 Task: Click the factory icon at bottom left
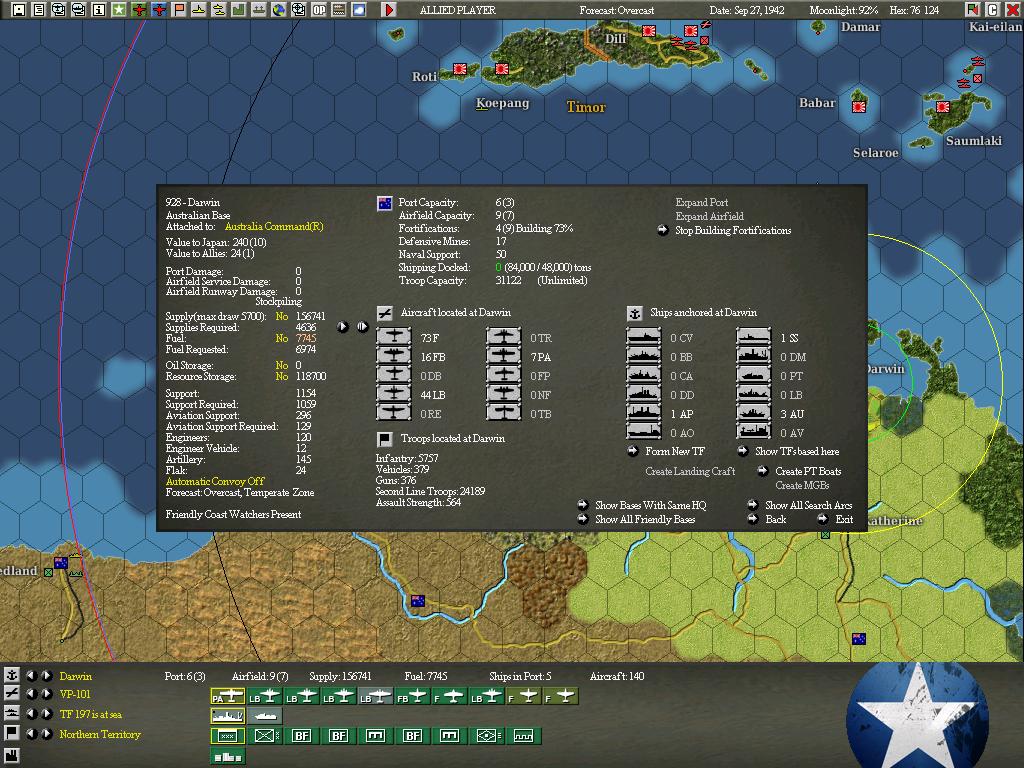coord(12,754)
